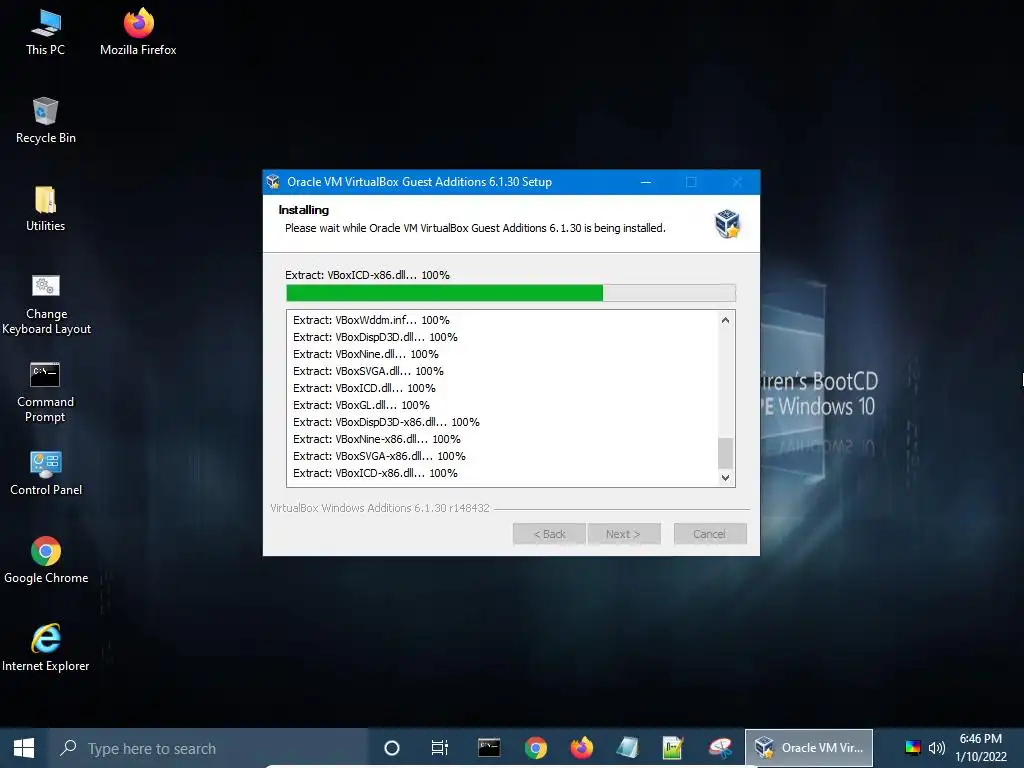Click last log line 'Extract: VBoxICD-x86.dll... 100%'
This screenshot has height=768, width=1024.
tap(375, 473)
